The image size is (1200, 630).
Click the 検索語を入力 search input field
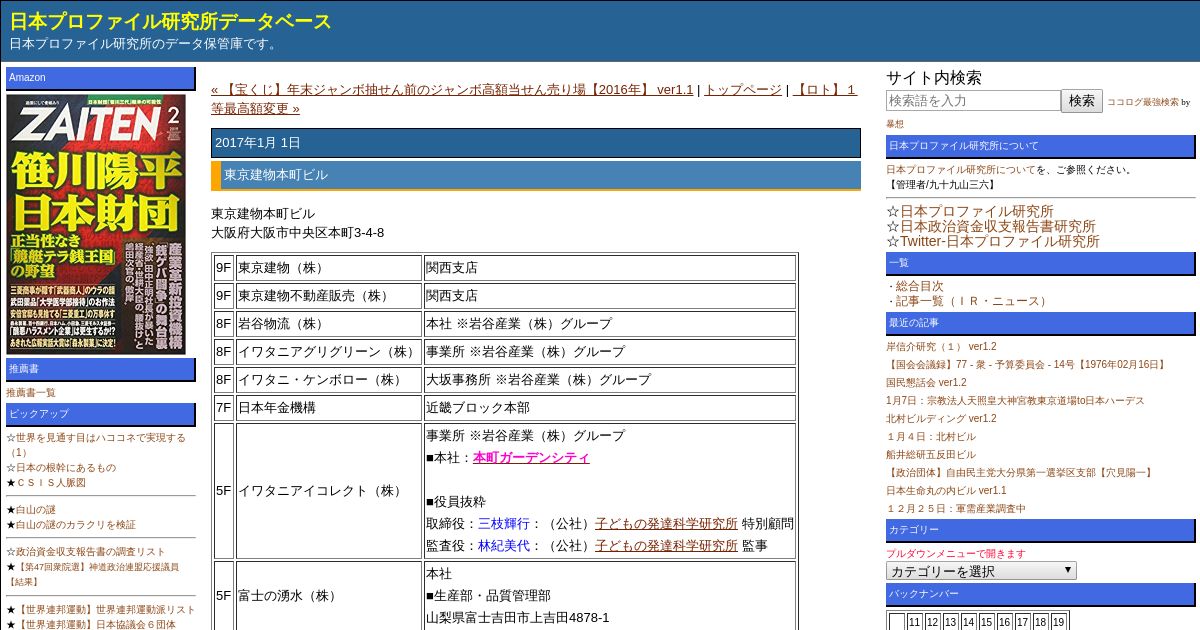point(973,101)
